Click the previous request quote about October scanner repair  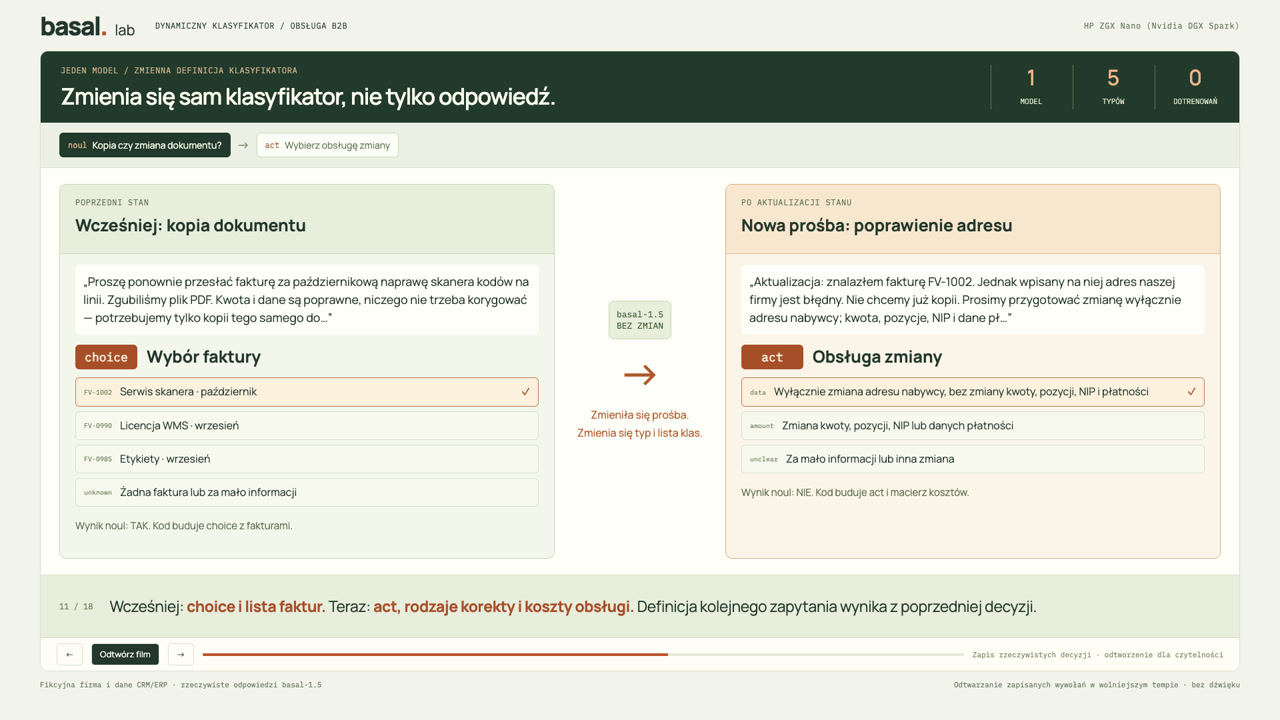pyautogui.click(x=307, y=300)
